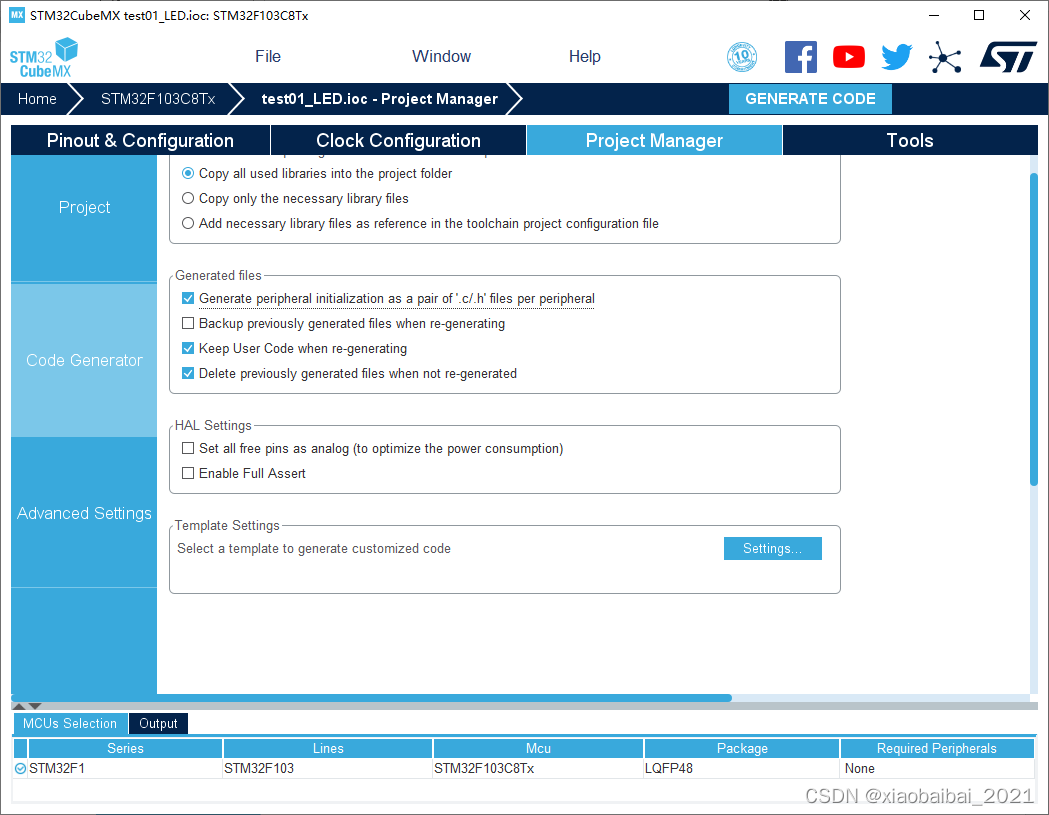This screenshot has height=815, width=1049.
Task: Sort by Required Peripherals column header
Action: (x=937, y=748)
